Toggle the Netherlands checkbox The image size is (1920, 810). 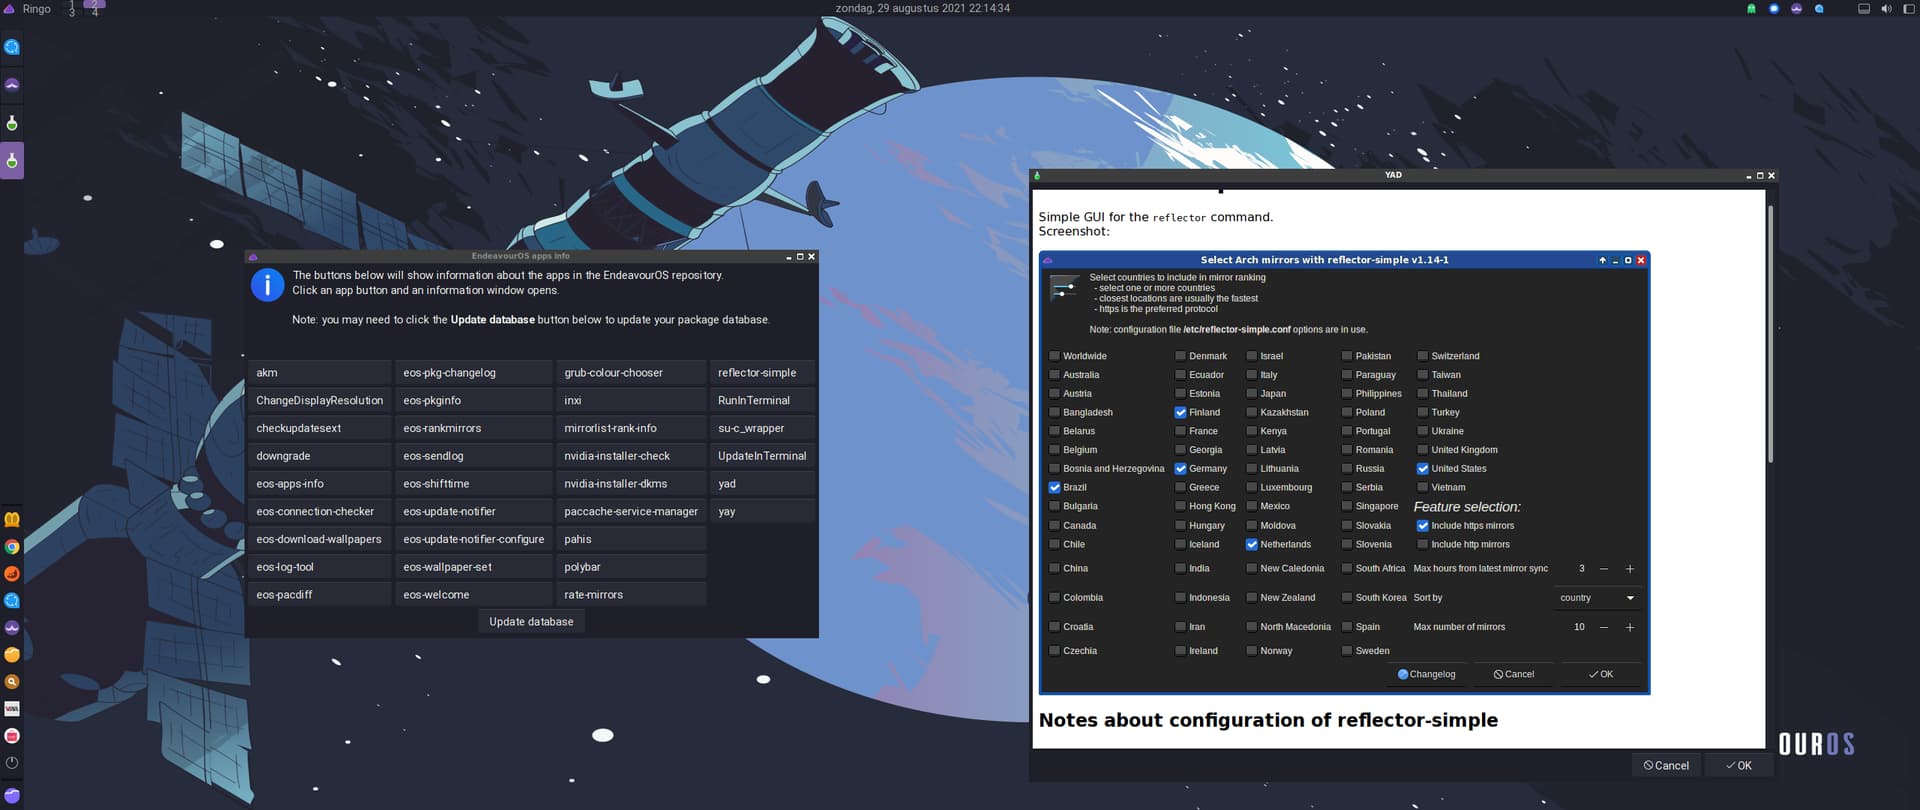coord(1251,544)
